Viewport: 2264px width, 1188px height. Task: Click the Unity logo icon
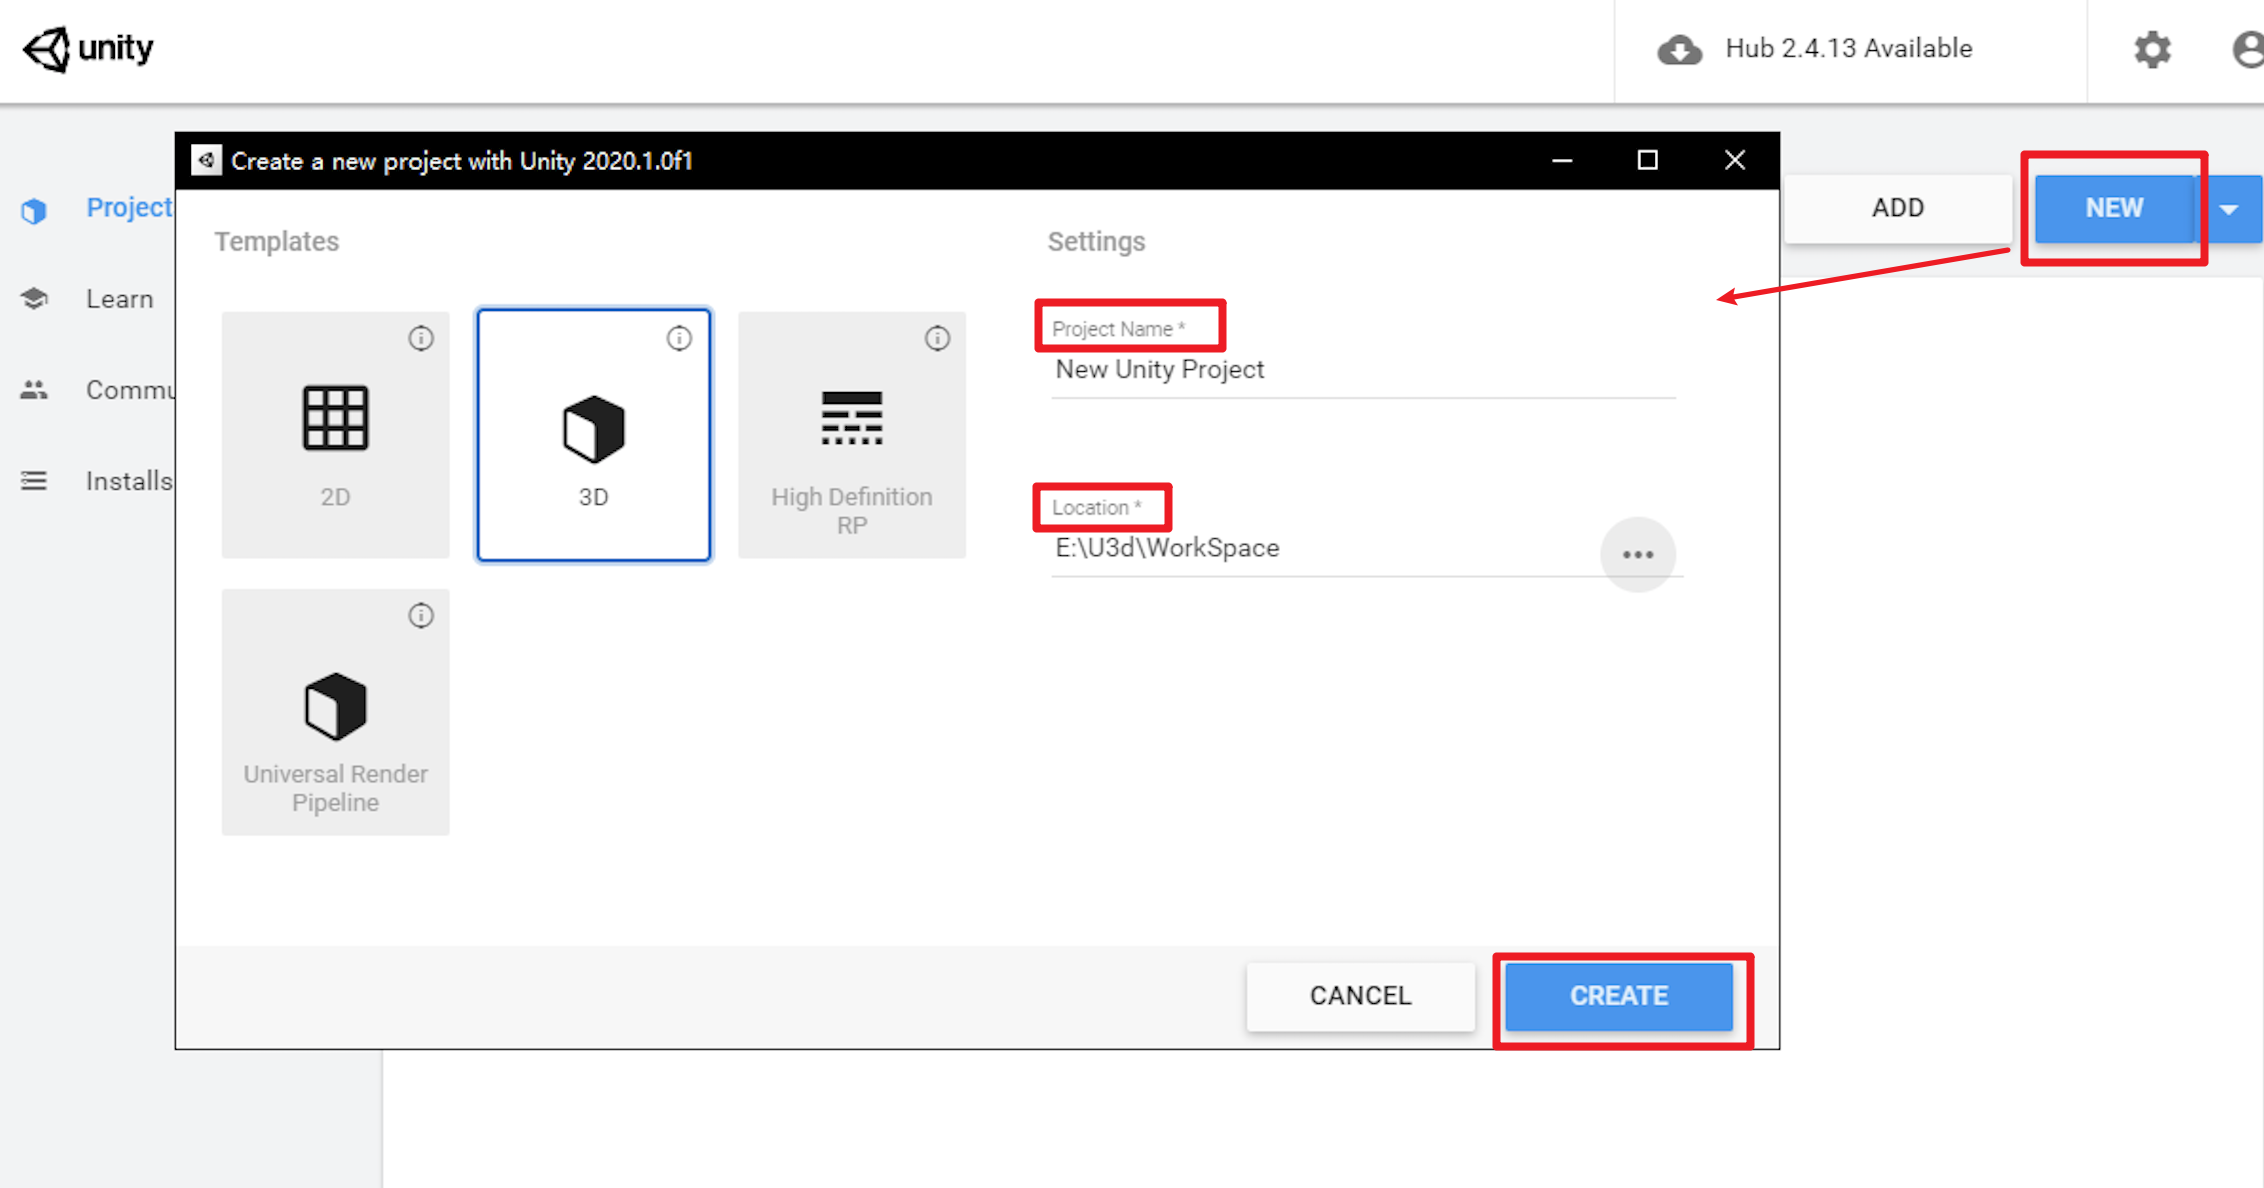coord(47,48)
